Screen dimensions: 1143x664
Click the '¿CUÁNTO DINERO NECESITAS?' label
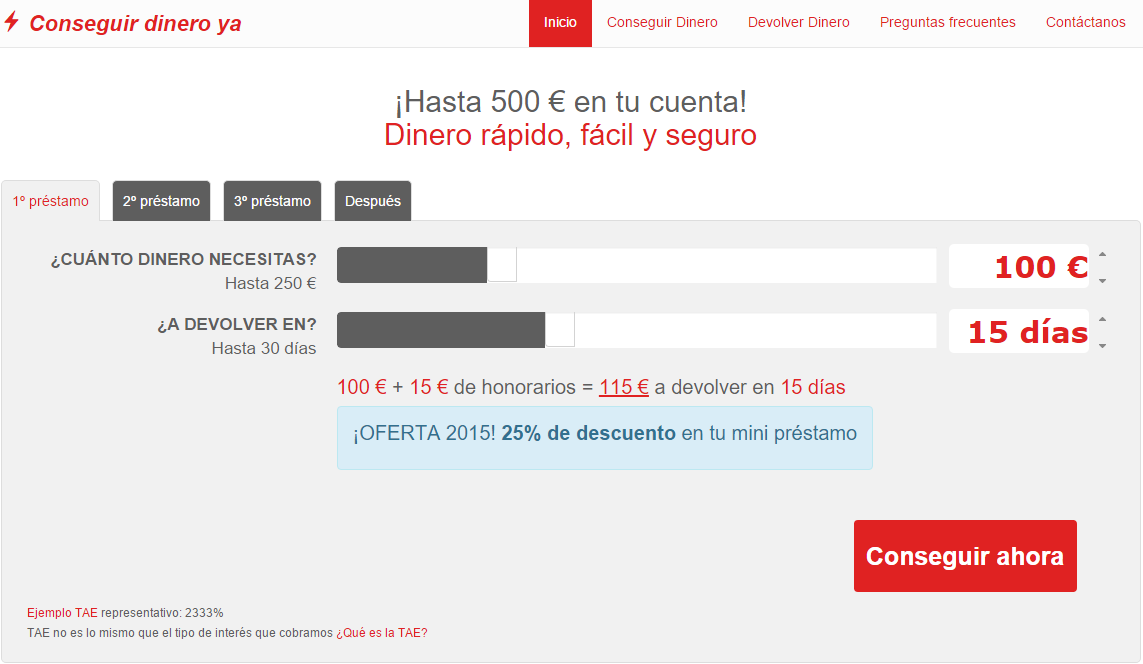point(184,259)
